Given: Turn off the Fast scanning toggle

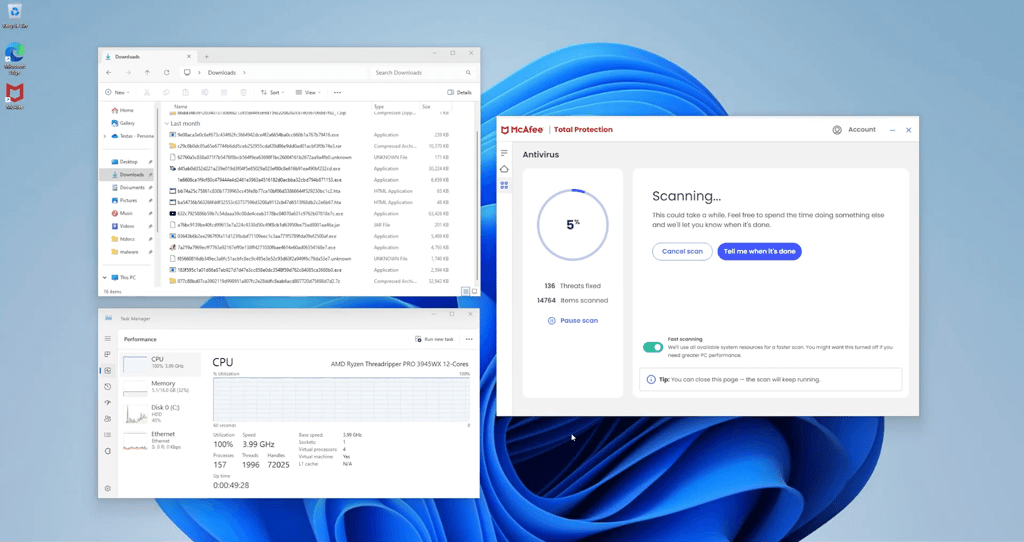Looking at the screenshot, I should click(652, 347).
